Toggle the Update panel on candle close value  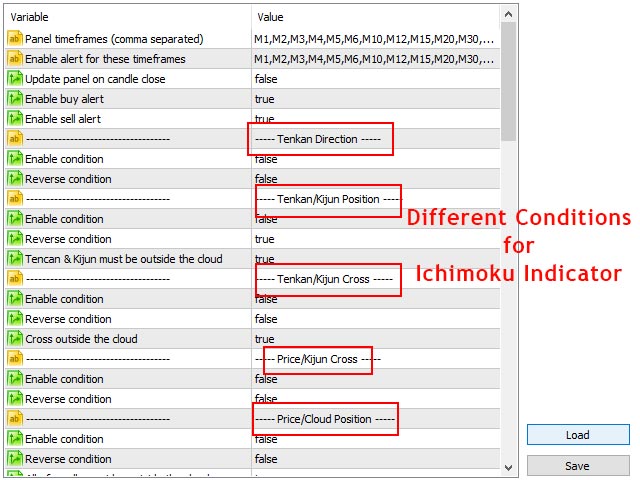click(266, 79)
